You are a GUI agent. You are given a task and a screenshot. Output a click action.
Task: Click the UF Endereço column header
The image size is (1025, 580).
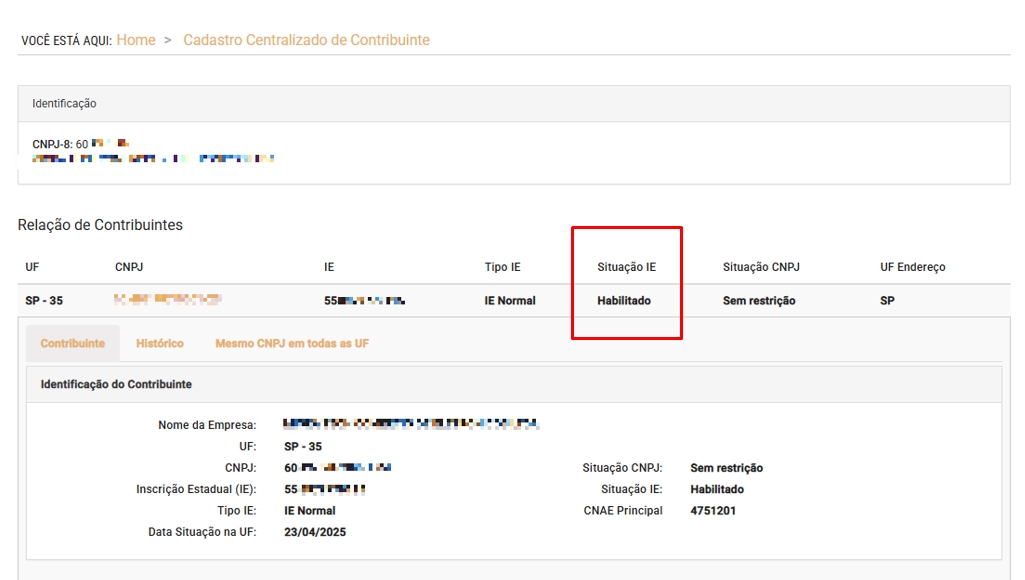pyautogui.click(x=912, y=267)
